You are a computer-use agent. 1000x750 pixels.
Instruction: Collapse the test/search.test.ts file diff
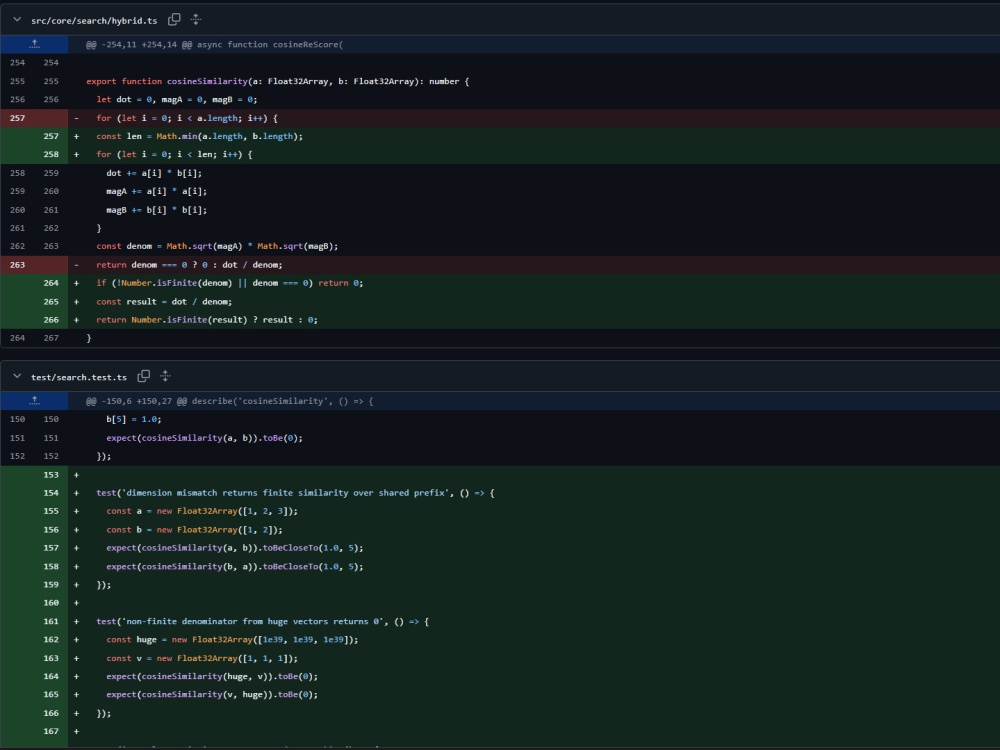17,376
